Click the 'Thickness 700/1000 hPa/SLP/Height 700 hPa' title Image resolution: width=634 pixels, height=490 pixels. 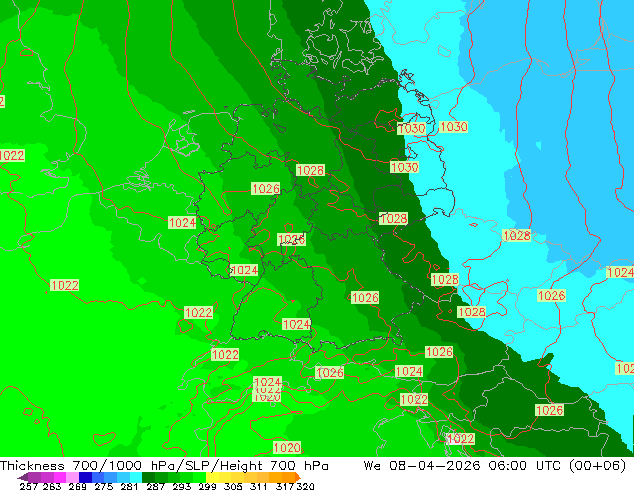point(164,465)
